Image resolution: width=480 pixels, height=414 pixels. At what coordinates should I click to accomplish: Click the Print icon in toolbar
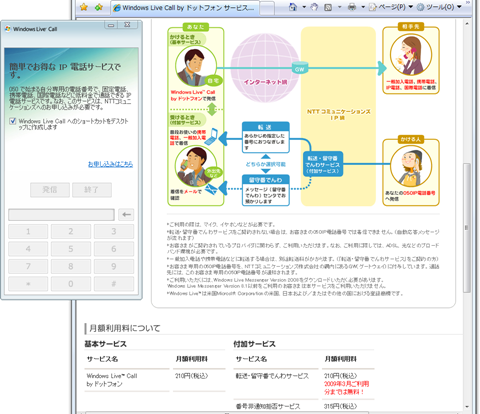click(x=352, y=7)
